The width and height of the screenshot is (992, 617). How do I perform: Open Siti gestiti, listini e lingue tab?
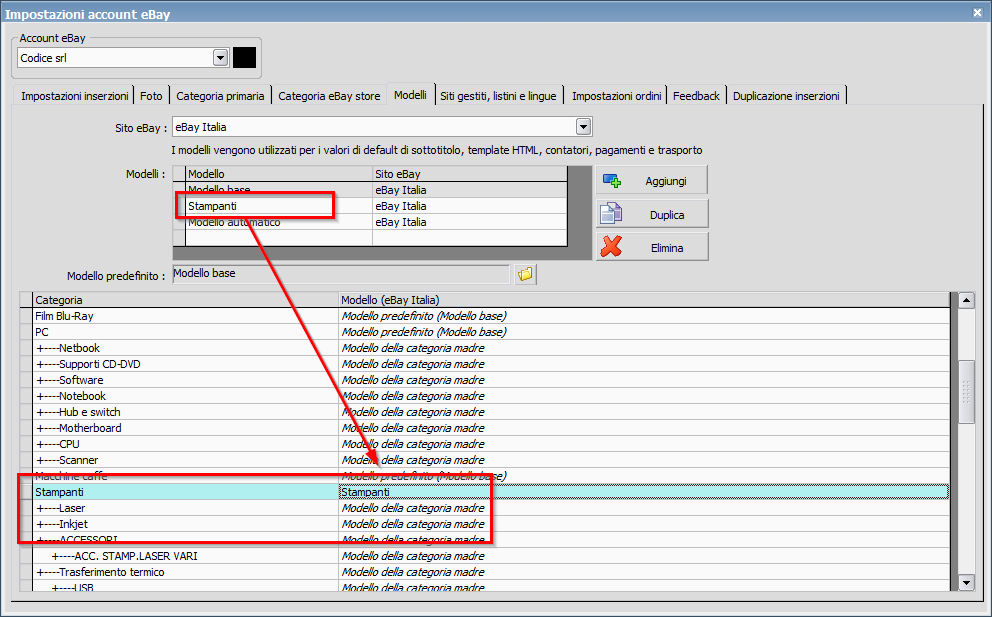point(499,96)
